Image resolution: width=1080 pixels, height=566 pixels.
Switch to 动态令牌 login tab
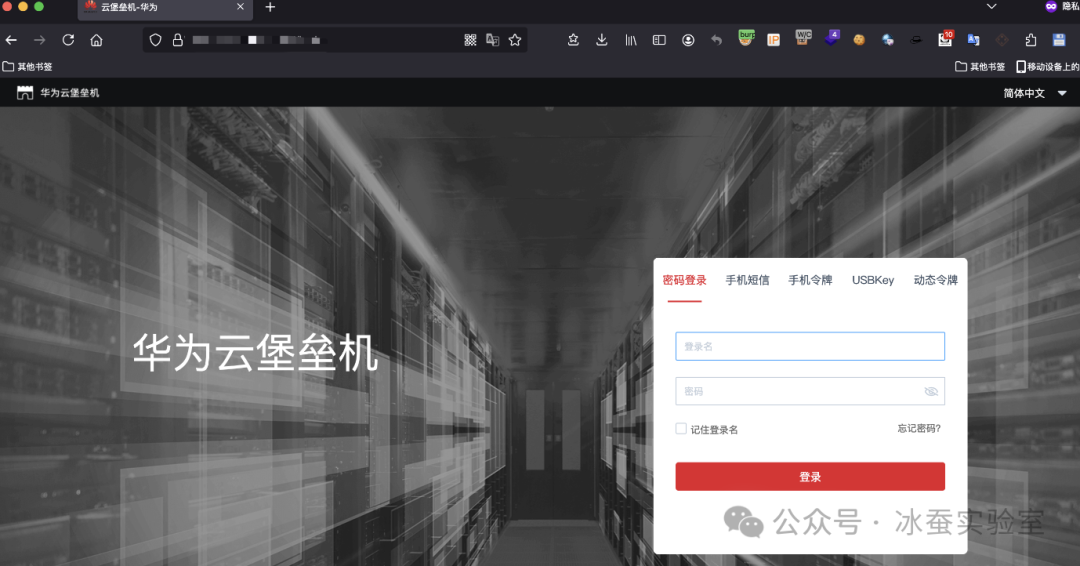[x=935, y=280]
